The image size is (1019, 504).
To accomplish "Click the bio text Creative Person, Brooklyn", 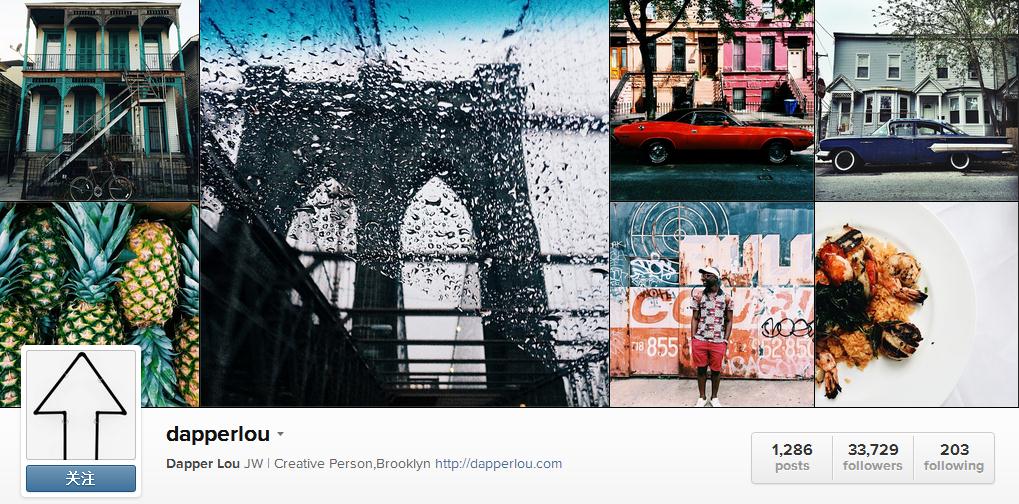I will click(x=352, y=464).
